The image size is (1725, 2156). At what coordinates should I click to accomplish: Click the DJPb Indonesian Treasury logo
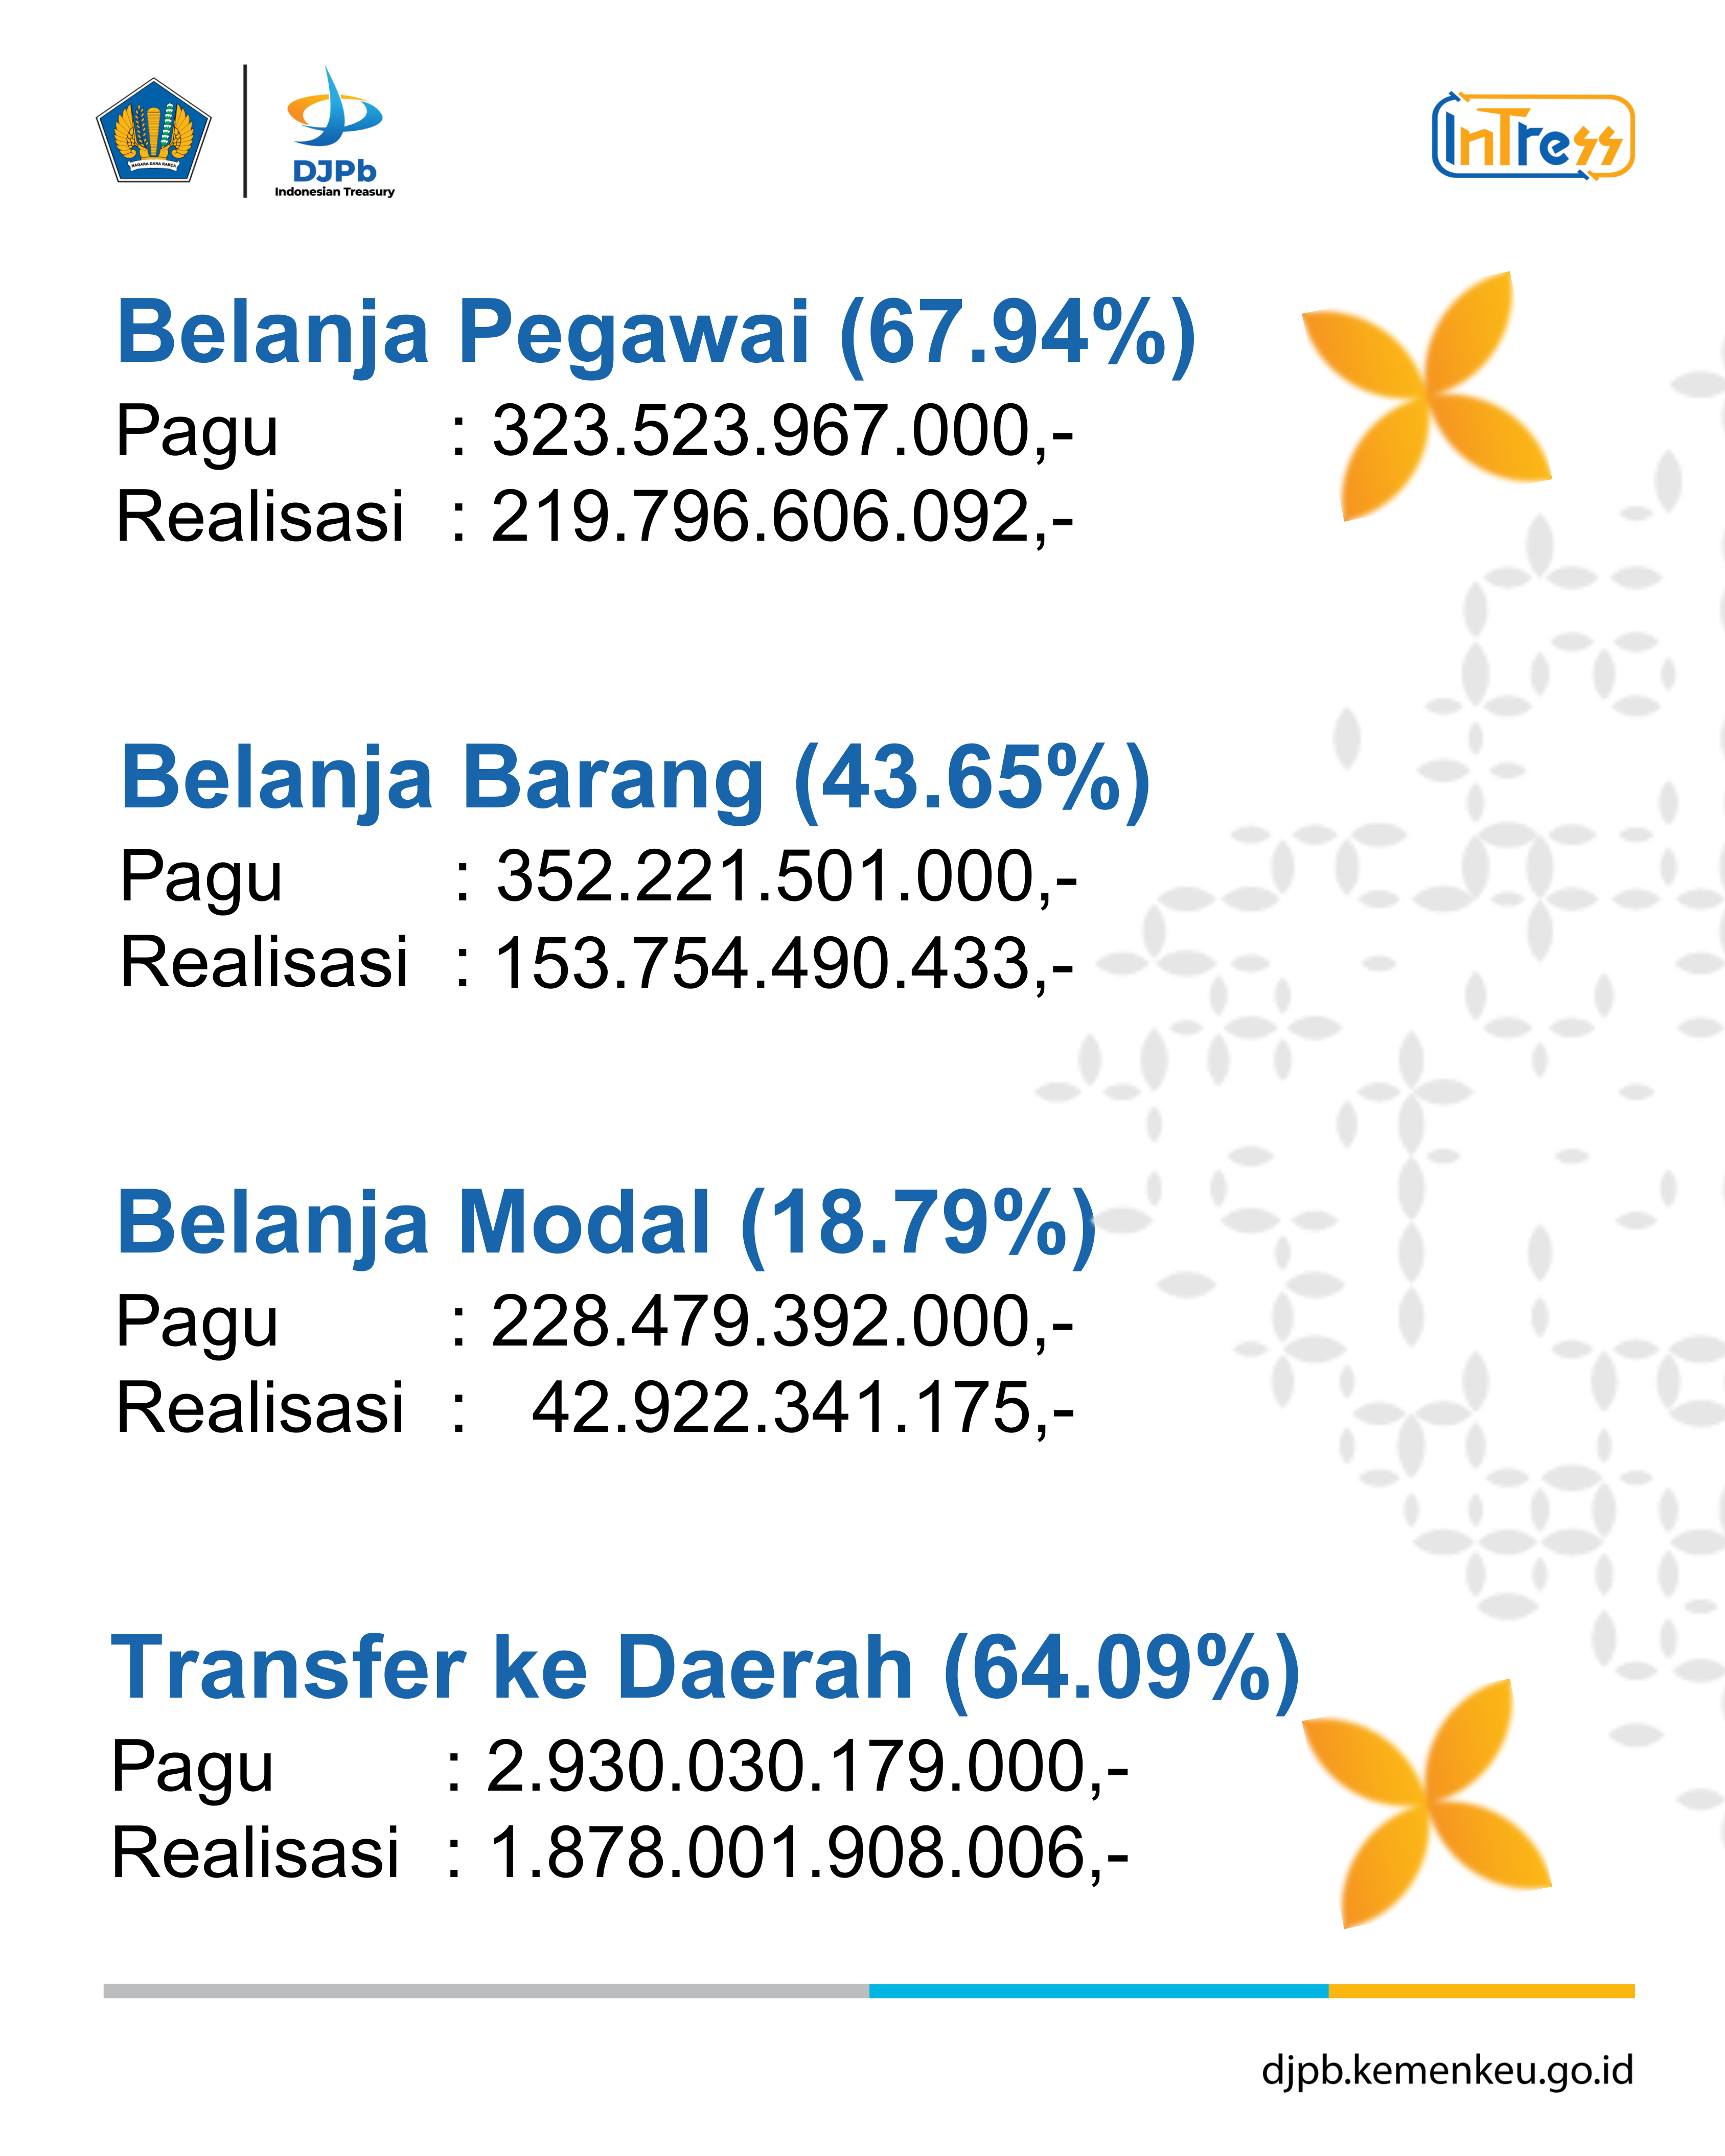[334, 132]
